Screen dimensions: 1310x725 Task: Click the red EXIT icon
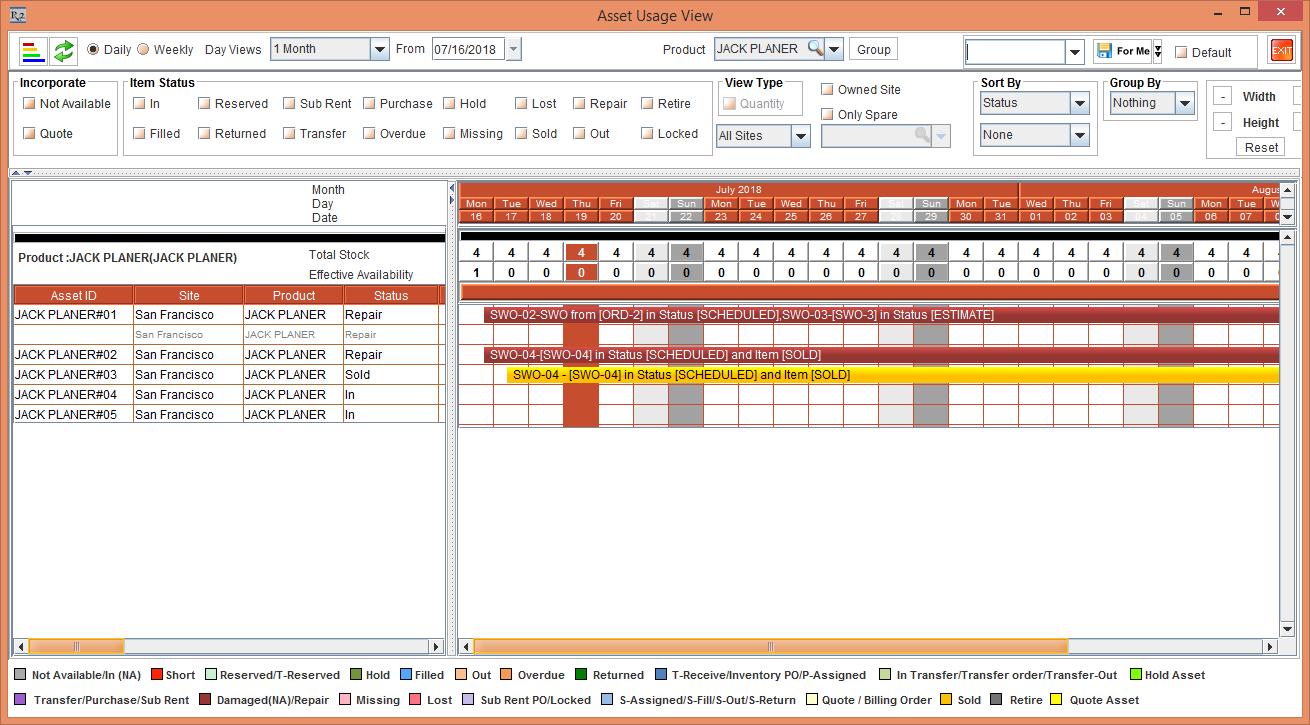pos(1281,50)
